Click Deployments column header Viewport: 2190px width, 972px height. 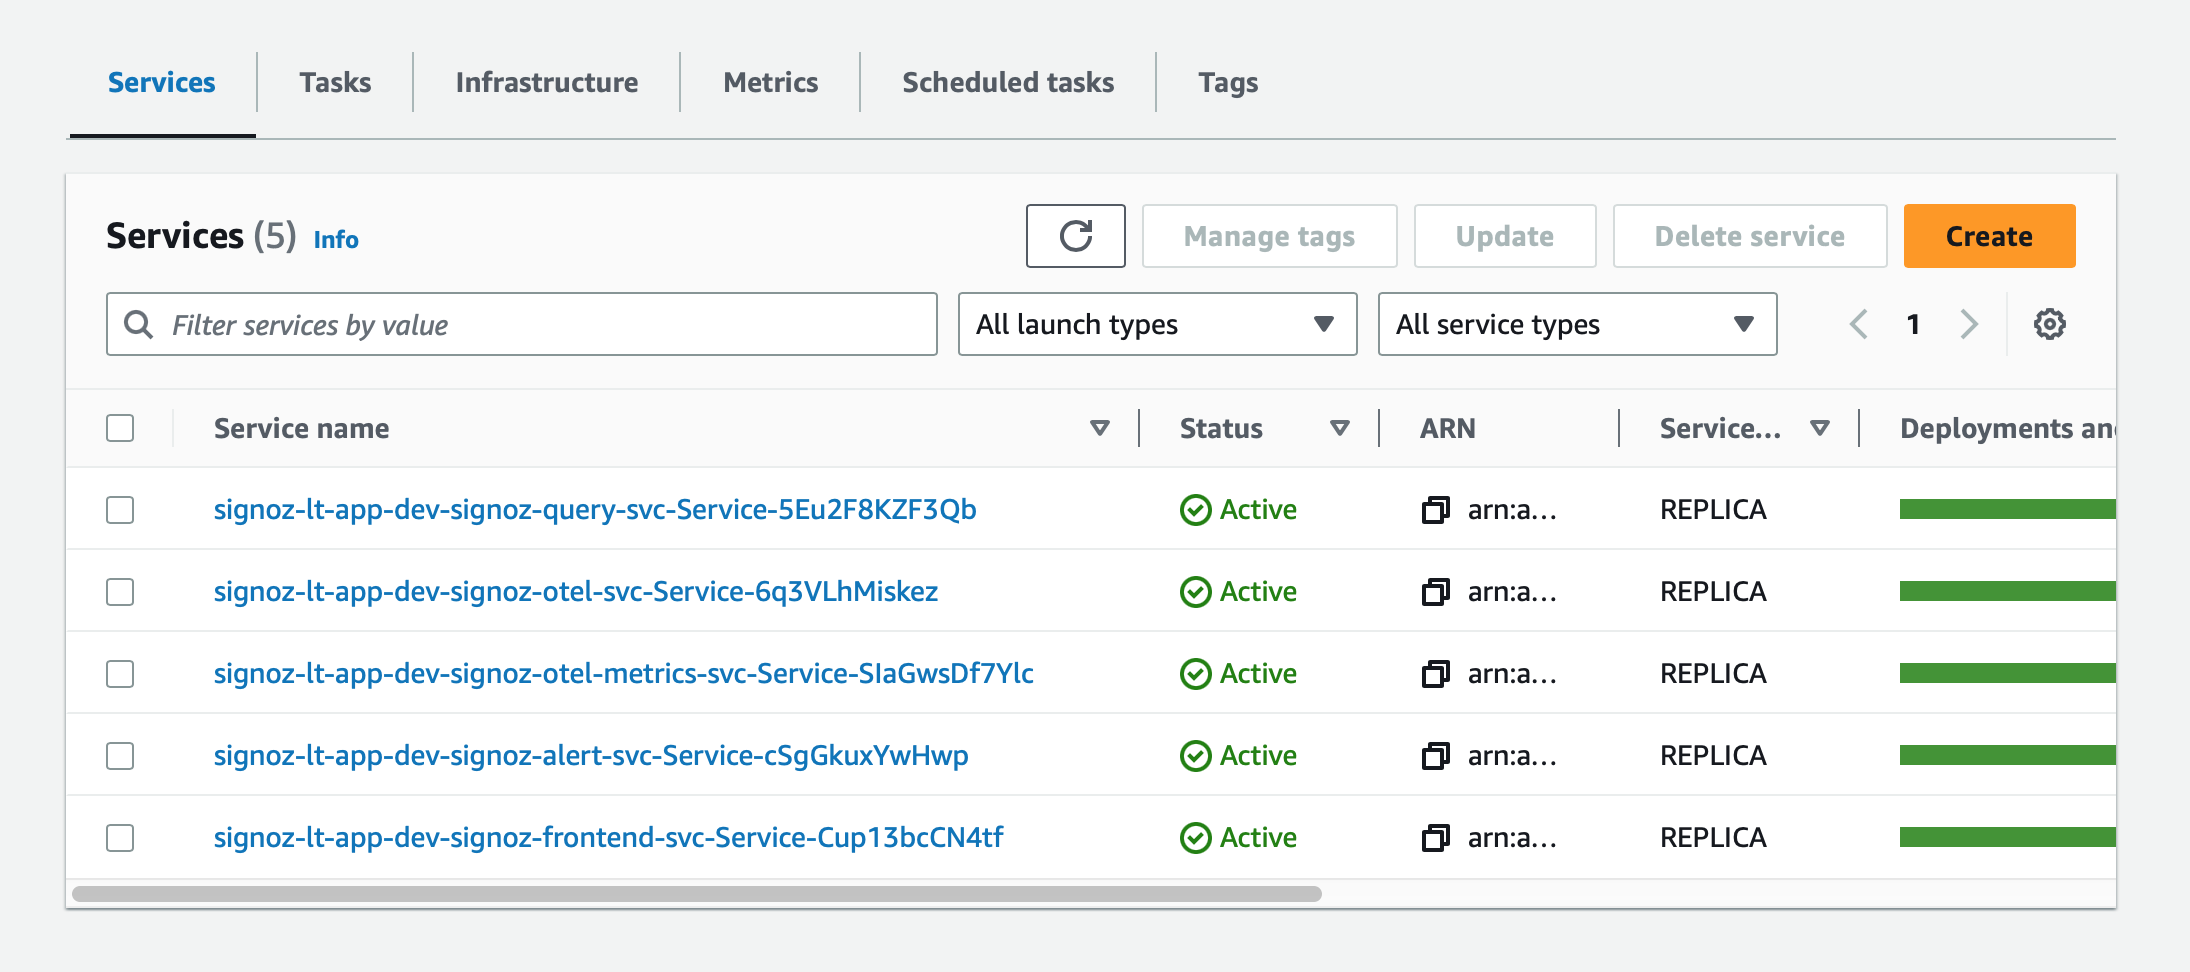point(2007,428)
